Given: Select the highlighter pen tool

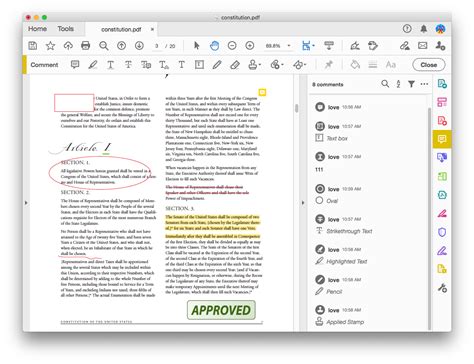Looking at the screenshot, I should click(93, 64).
